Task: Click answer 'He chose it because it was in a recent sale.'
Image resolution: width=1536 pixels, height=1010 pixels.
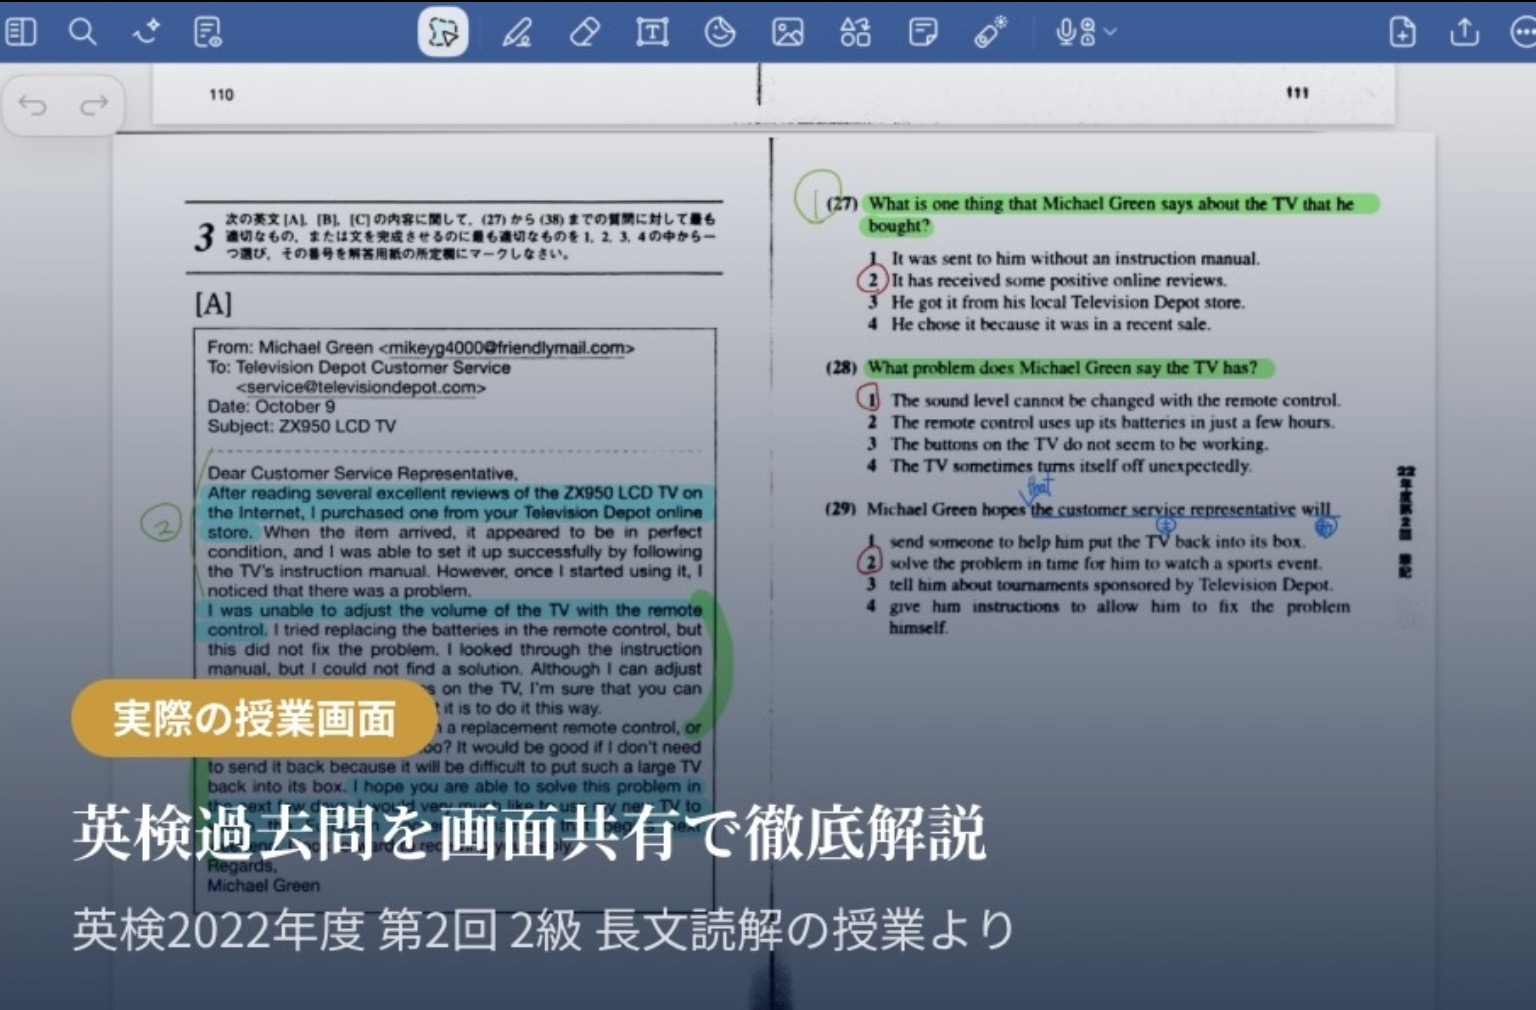Action: pos(1051,324)
